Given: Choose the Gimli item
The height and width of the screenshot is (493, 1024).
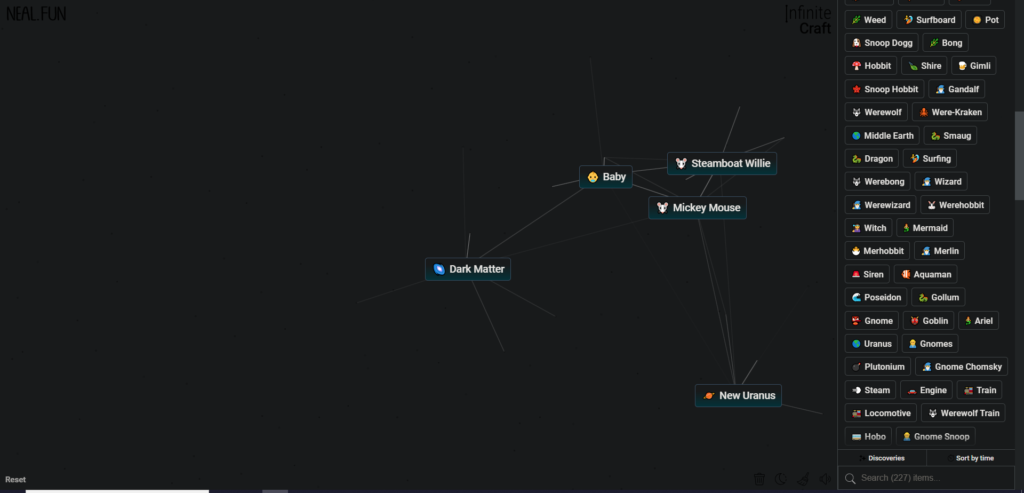Looking at the screenshot, I should coord(973,66).
